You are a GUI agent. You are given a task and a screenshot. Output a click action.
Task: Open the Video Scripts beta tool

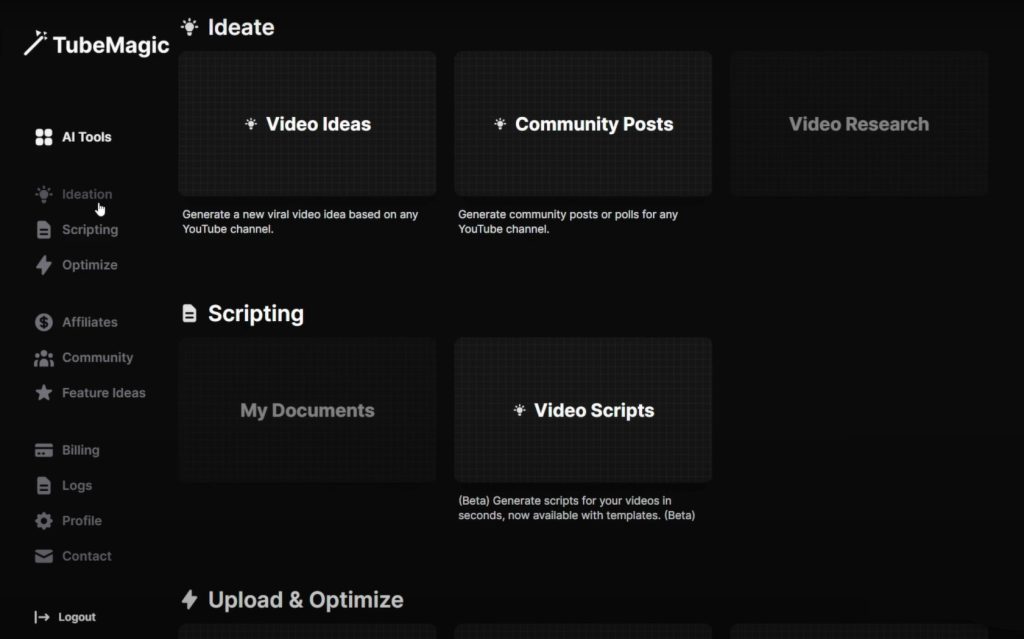pyautogui.click(x=583, y=410)
